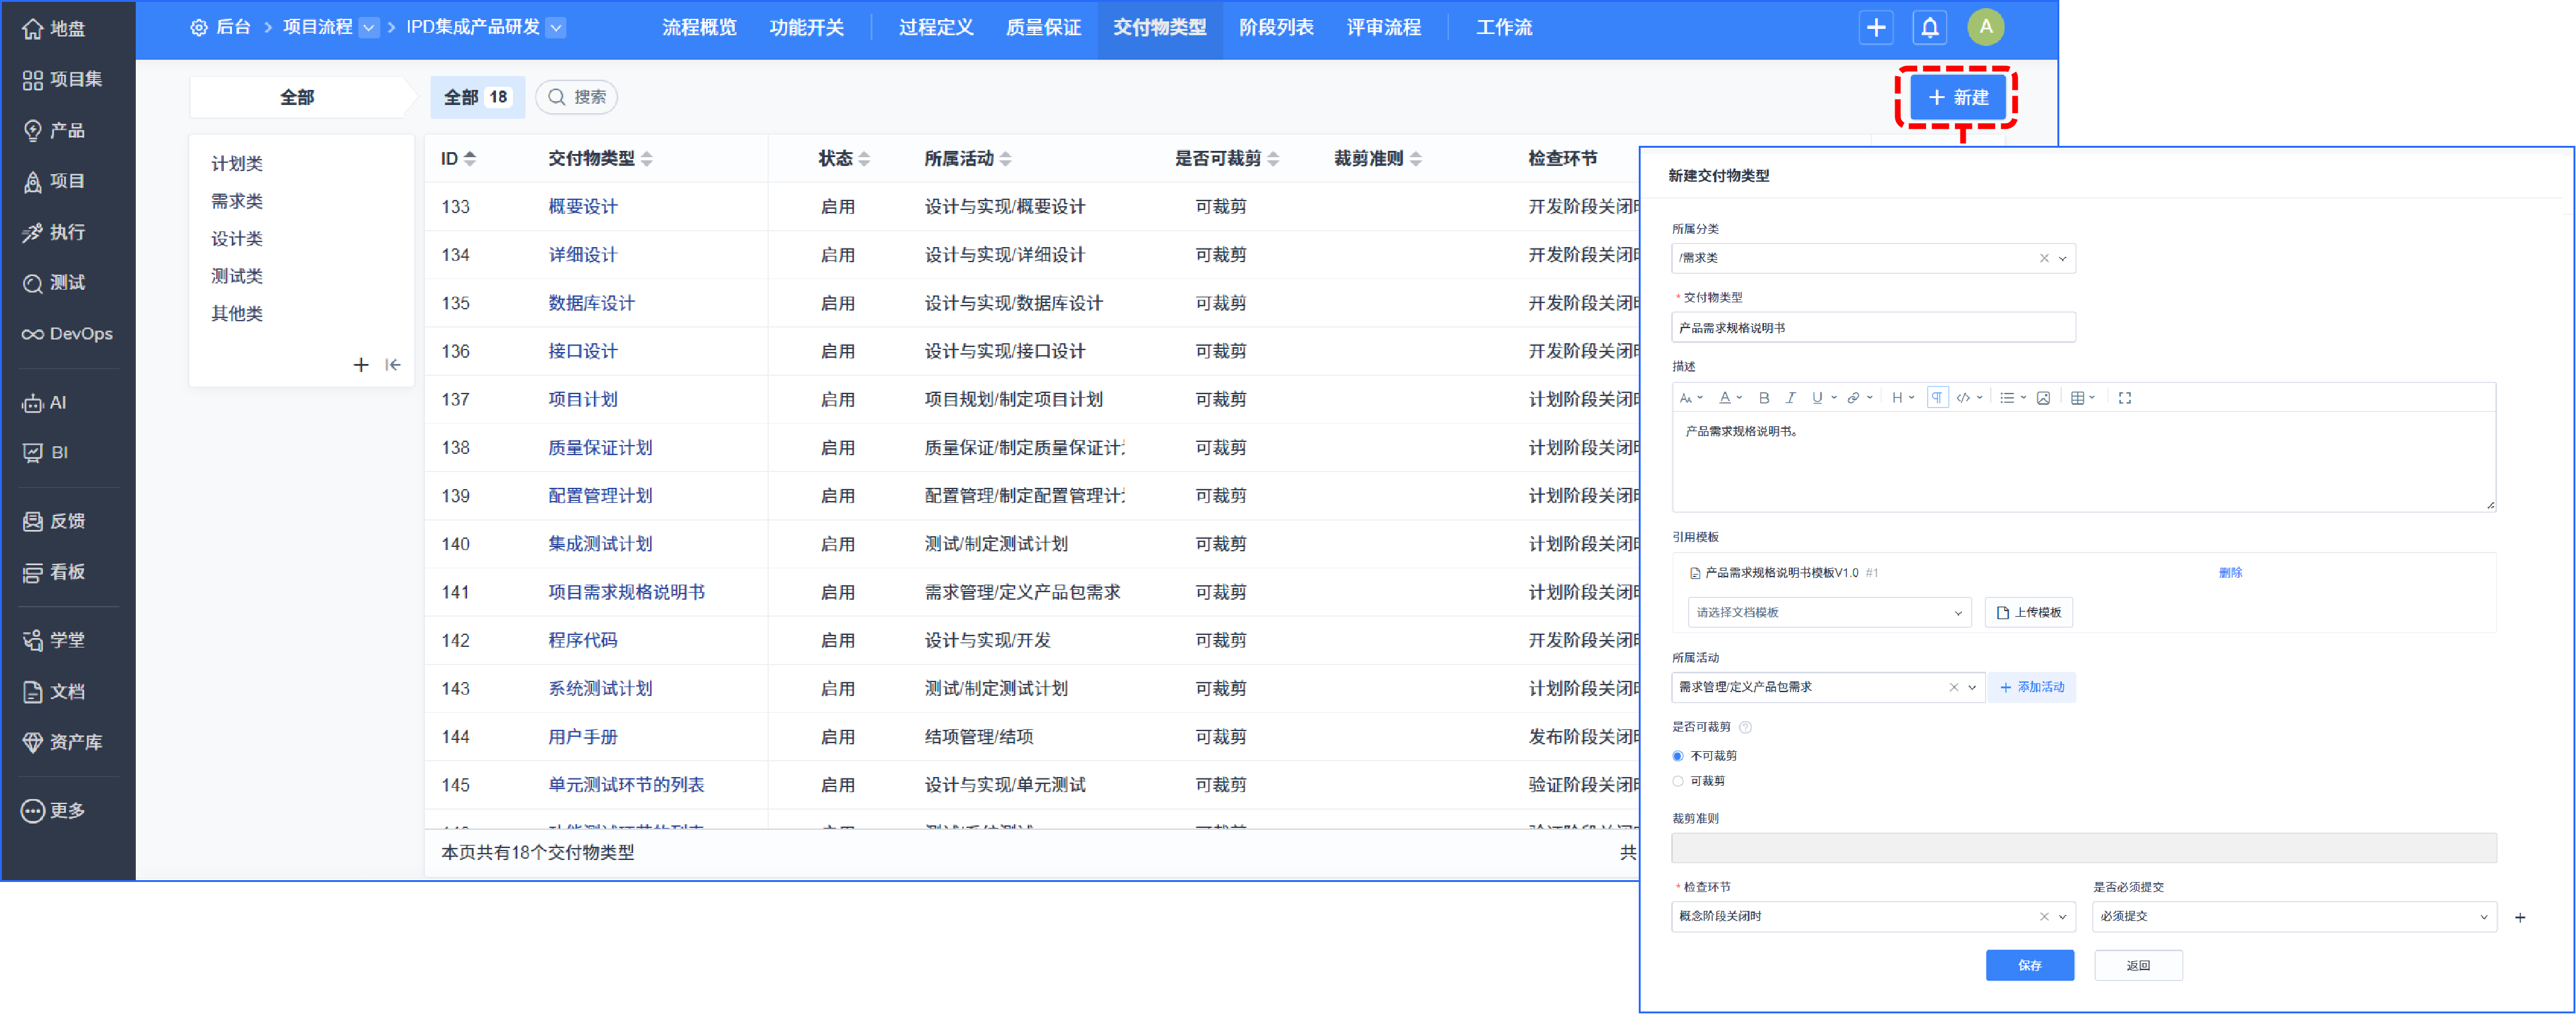Open 地盘 in left sidebar
The height and width of the screenshot is (1014, 2576).
pyautogui.click(x=55, y=29)
